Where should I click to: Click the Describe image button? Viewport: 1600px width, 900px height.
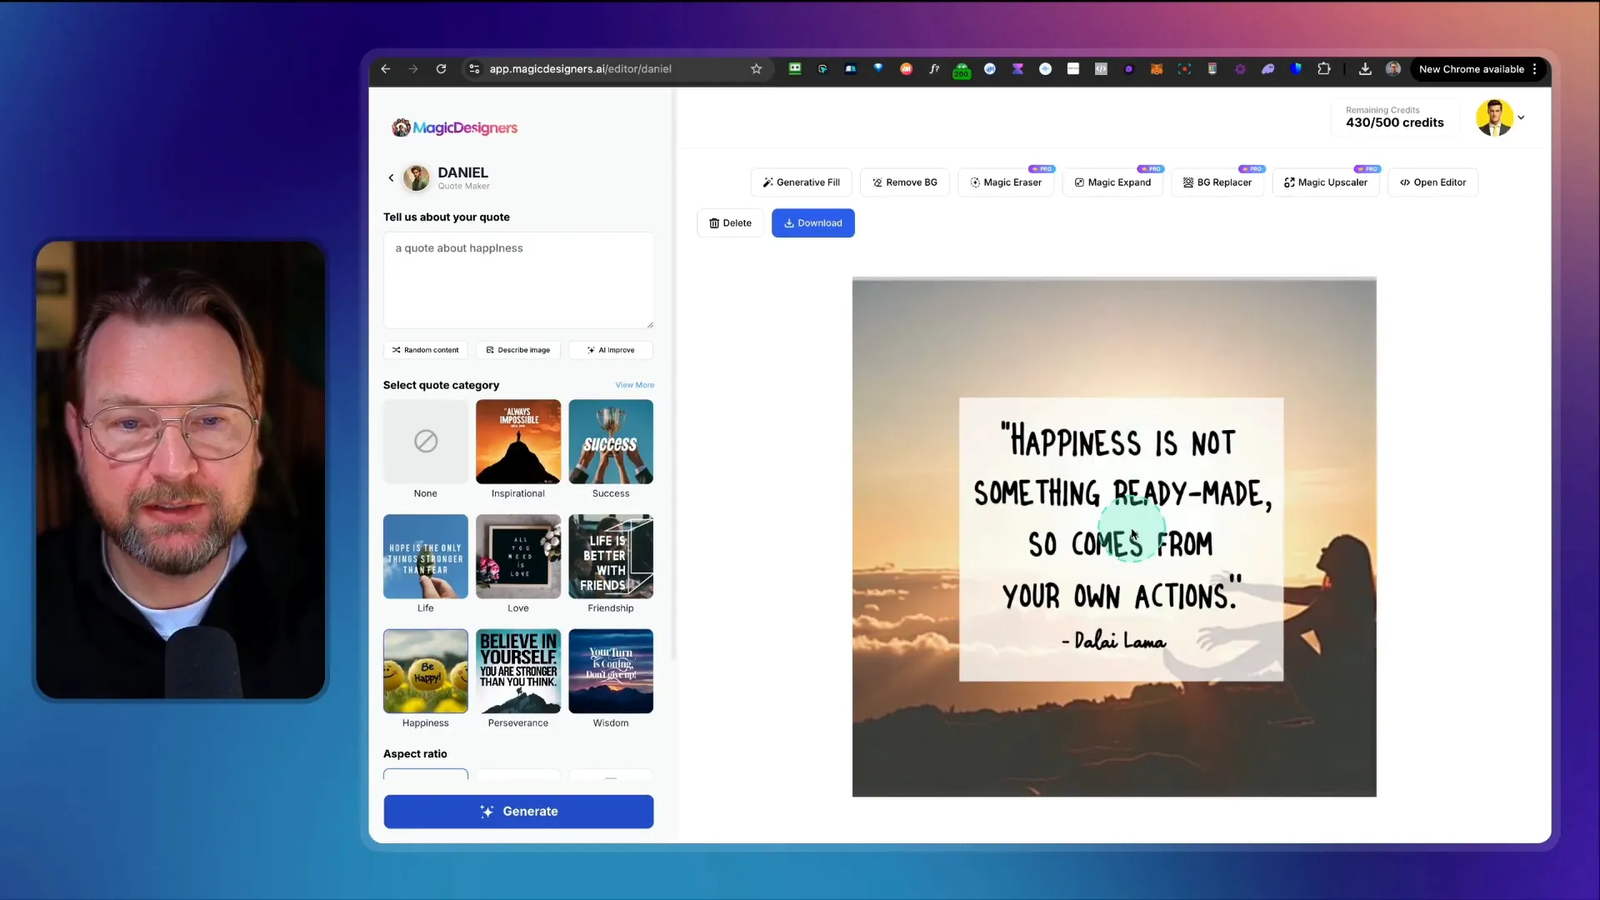click(518, 350)
